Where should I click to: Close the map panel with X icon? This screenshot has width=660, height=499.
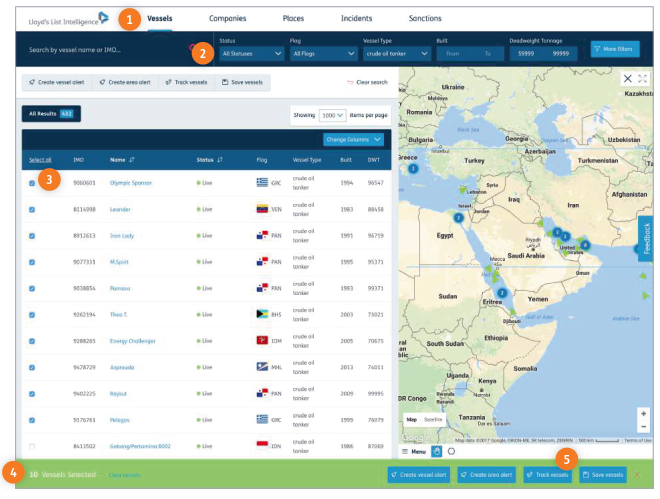coord(627,79)
